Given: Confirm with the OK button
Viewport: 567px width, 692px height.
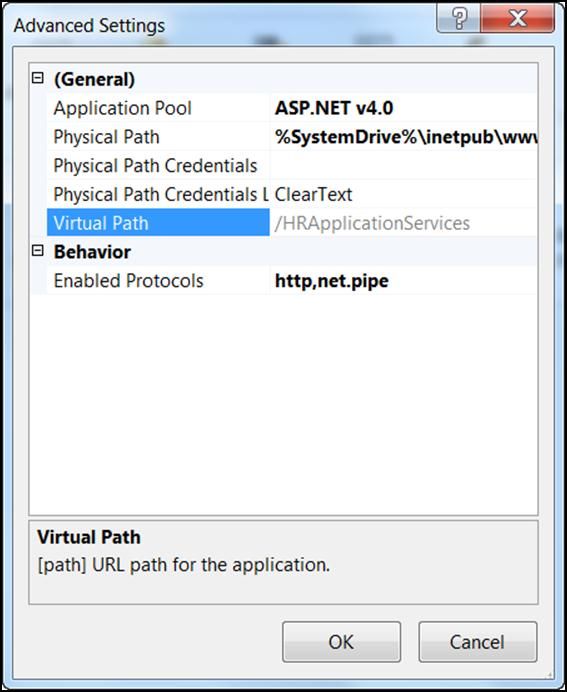Looking at the screenshot, I should [342, 642].
